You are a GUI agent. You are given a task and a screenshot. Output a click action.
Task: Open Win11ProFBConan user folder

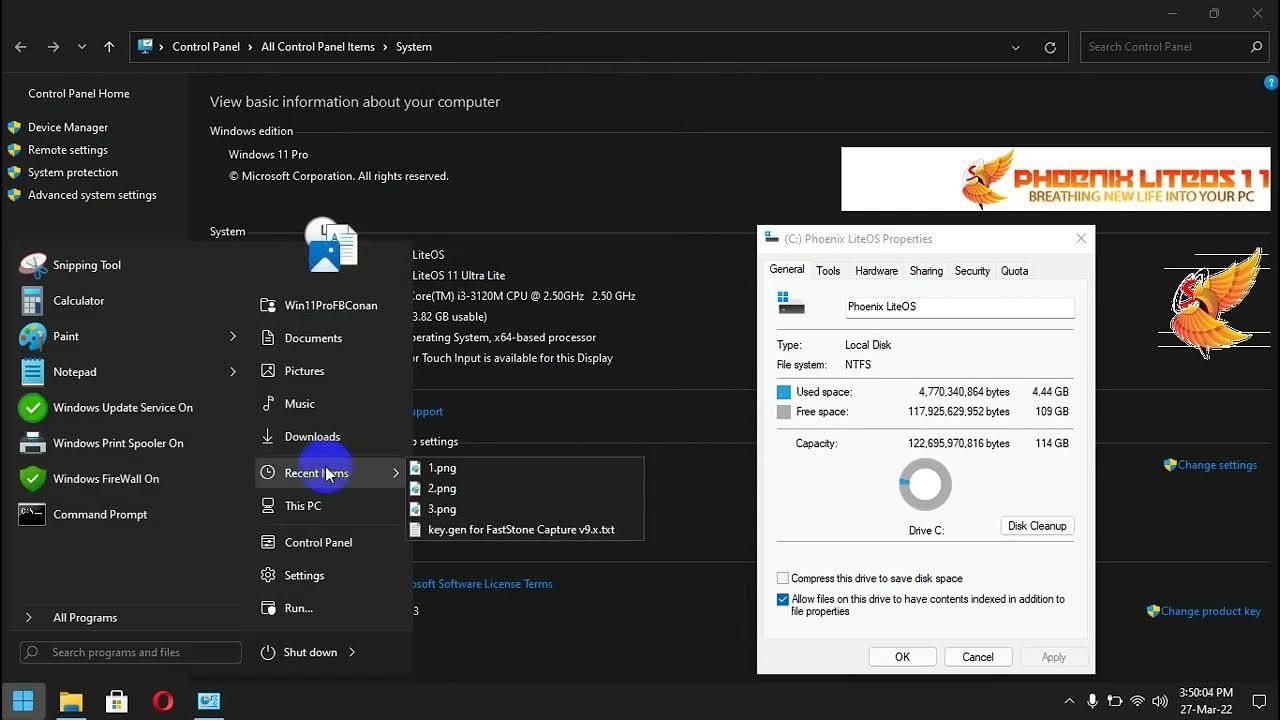pos(330,305)
